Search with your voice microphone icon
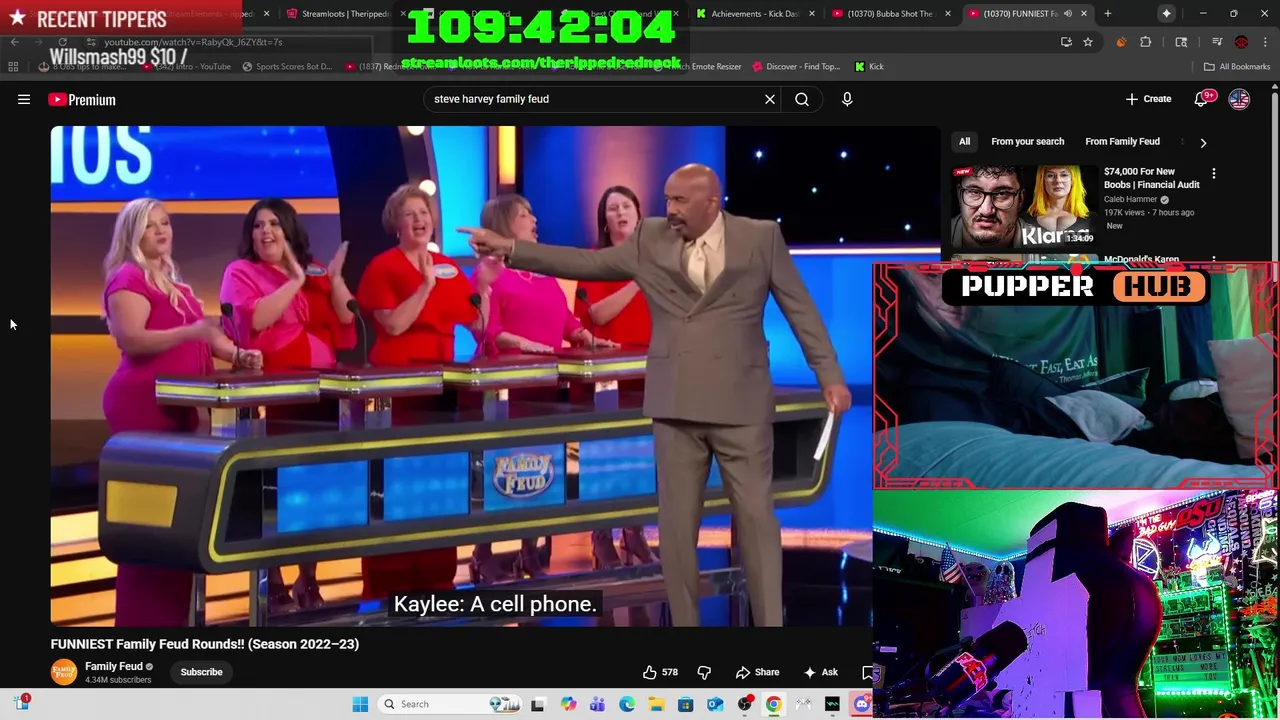Image resolution: width=1280 pixels, height=720 pixels. point(847,99)
